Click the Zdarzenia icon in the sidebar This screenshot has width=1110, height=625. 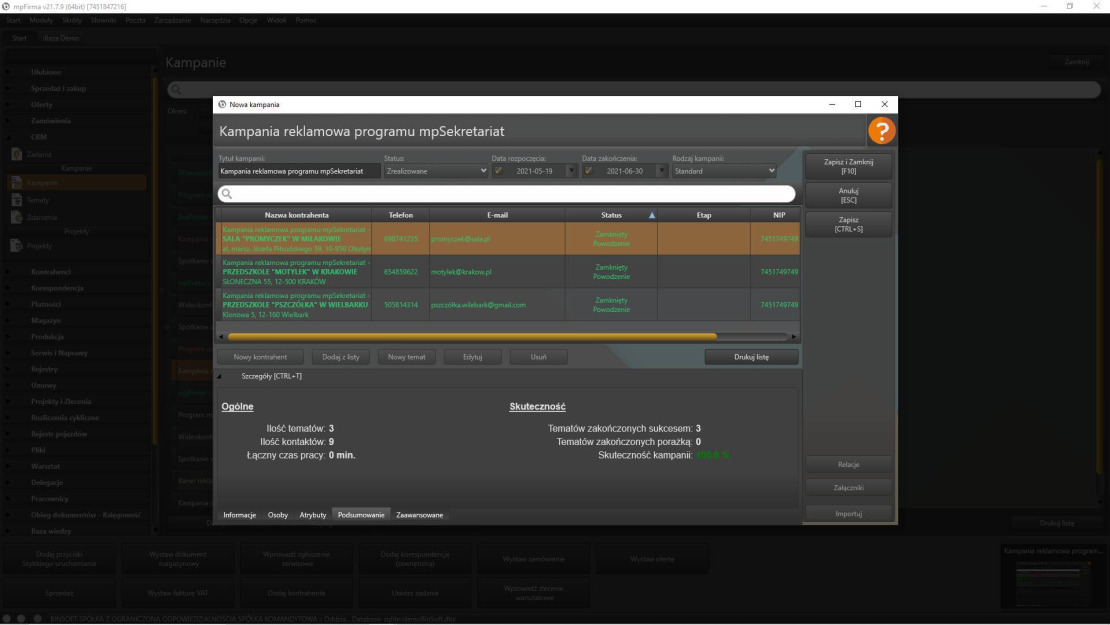tap(16, 217)
